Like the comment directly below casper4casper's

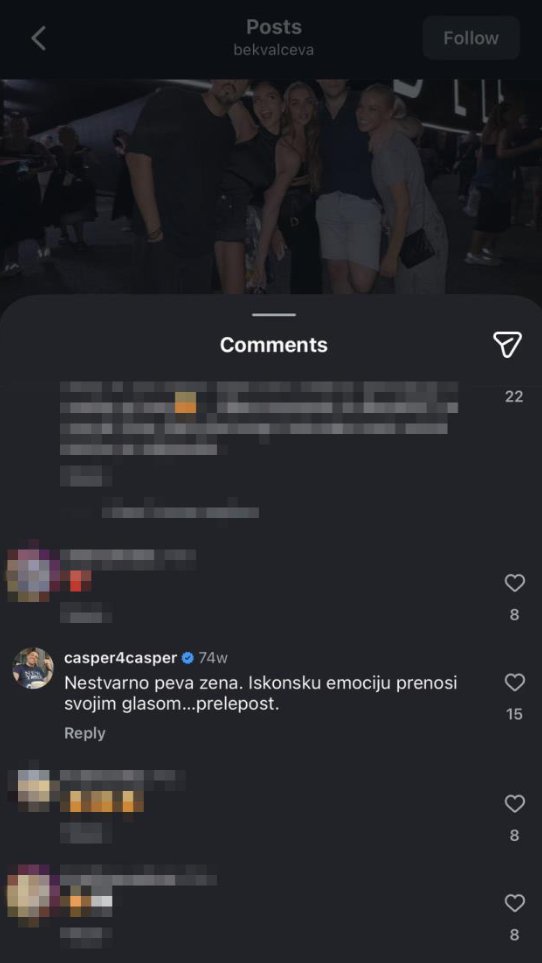(514, 803)
